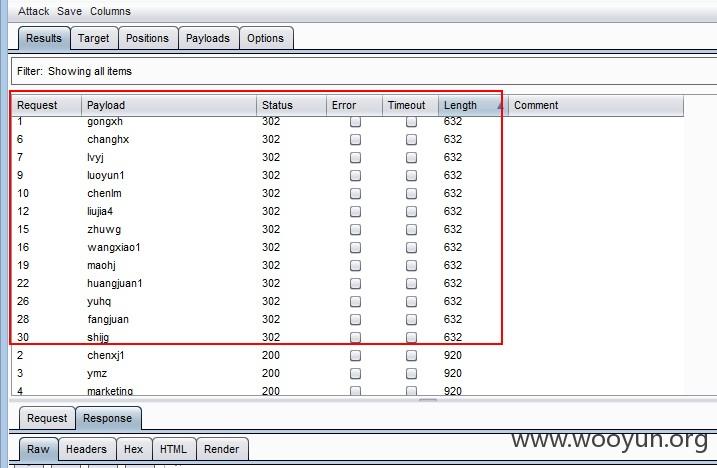
Task: Toggle Timeout checkbox for liujia4 row
Action: tap(412, 211)
